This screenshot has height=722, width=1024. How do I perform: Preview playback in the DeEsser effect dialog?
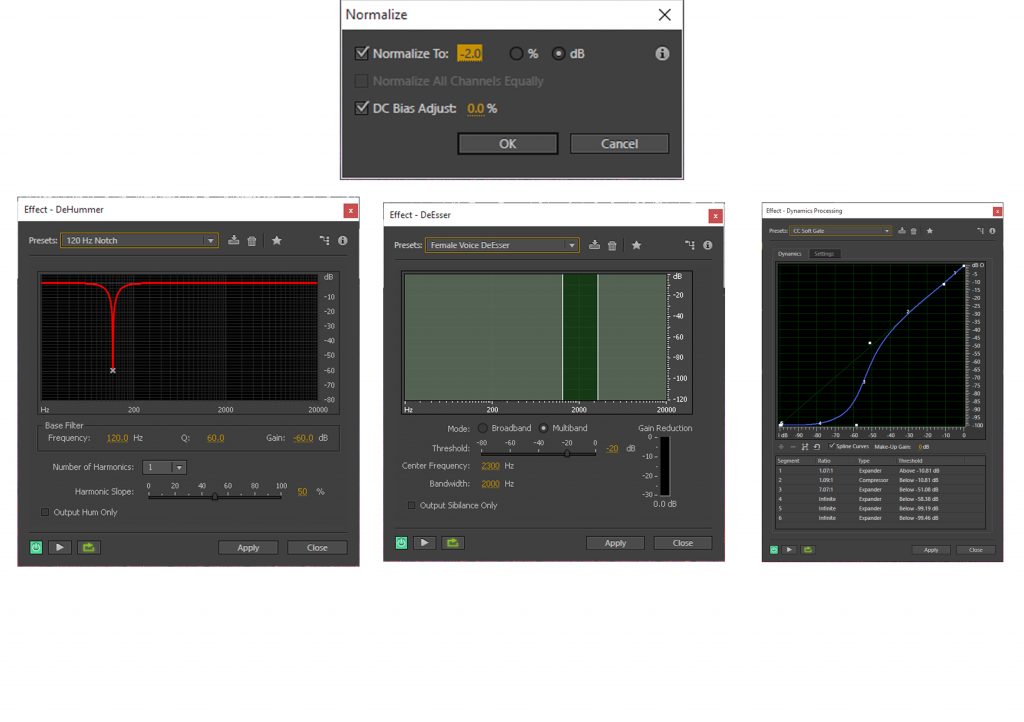[426, 542]
